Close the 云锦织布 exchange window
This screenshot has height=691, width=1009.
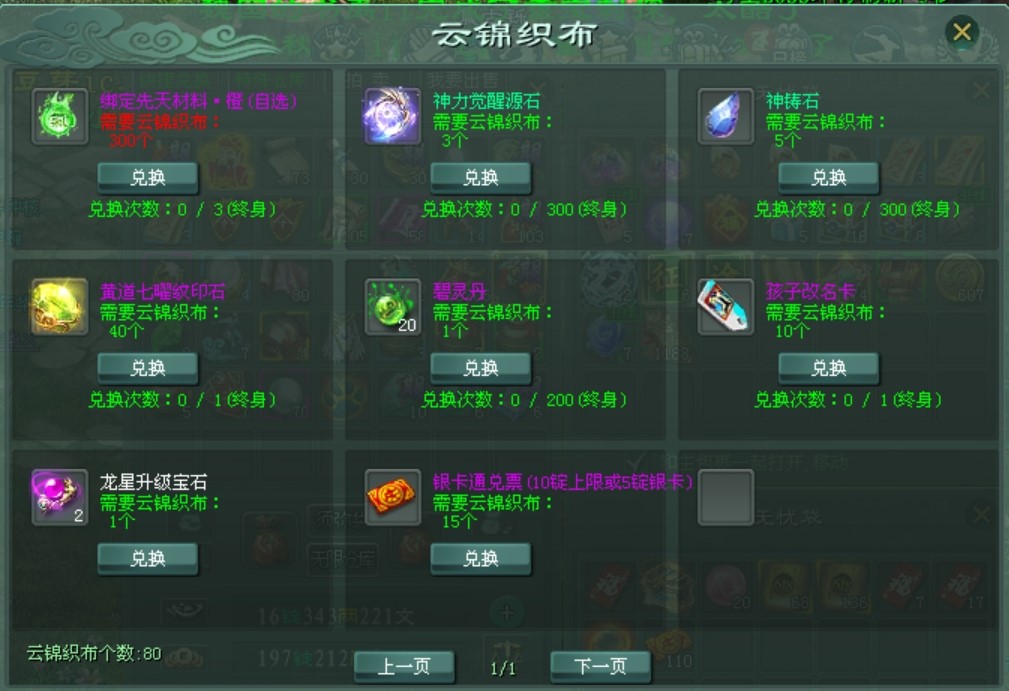[962, 32]
